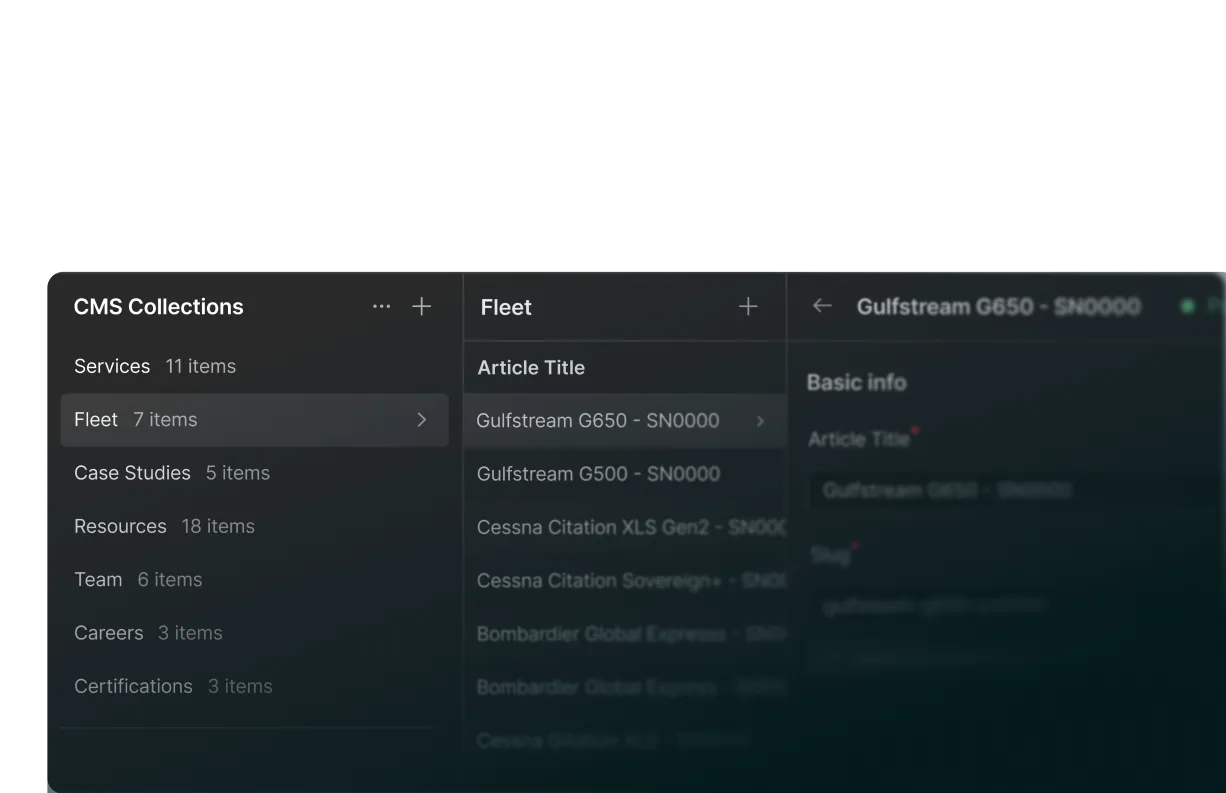
Task: Add a new CMS collection
Action: (422, 307)
